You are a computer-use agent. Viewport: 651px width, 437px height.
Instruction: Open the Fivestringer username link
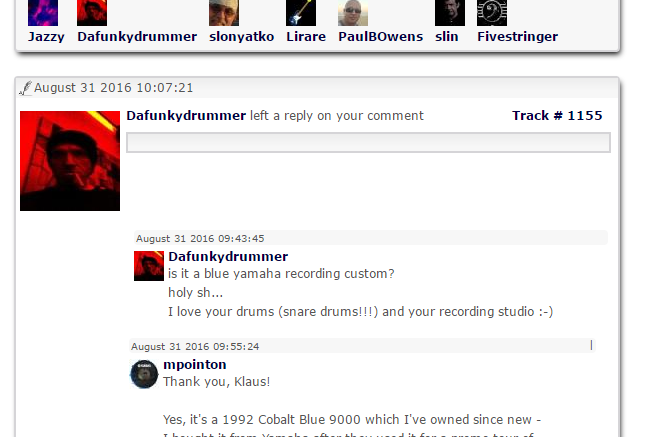point(517,37)
